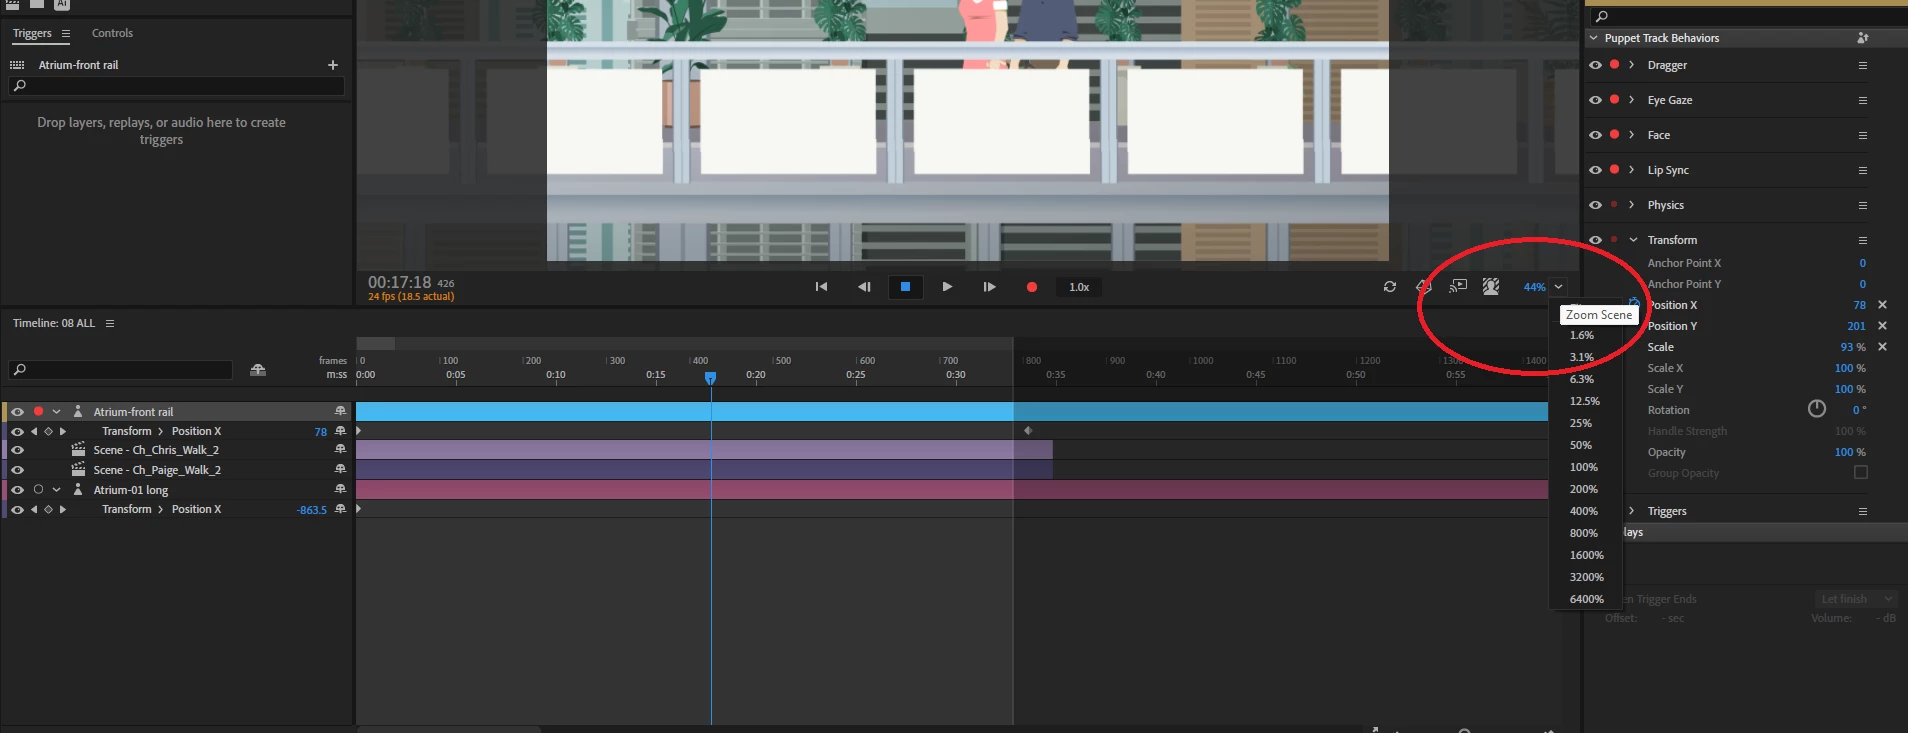
Task: Hide the Scene - Ch_Chris_Walk_2 track
Action: 17,450
